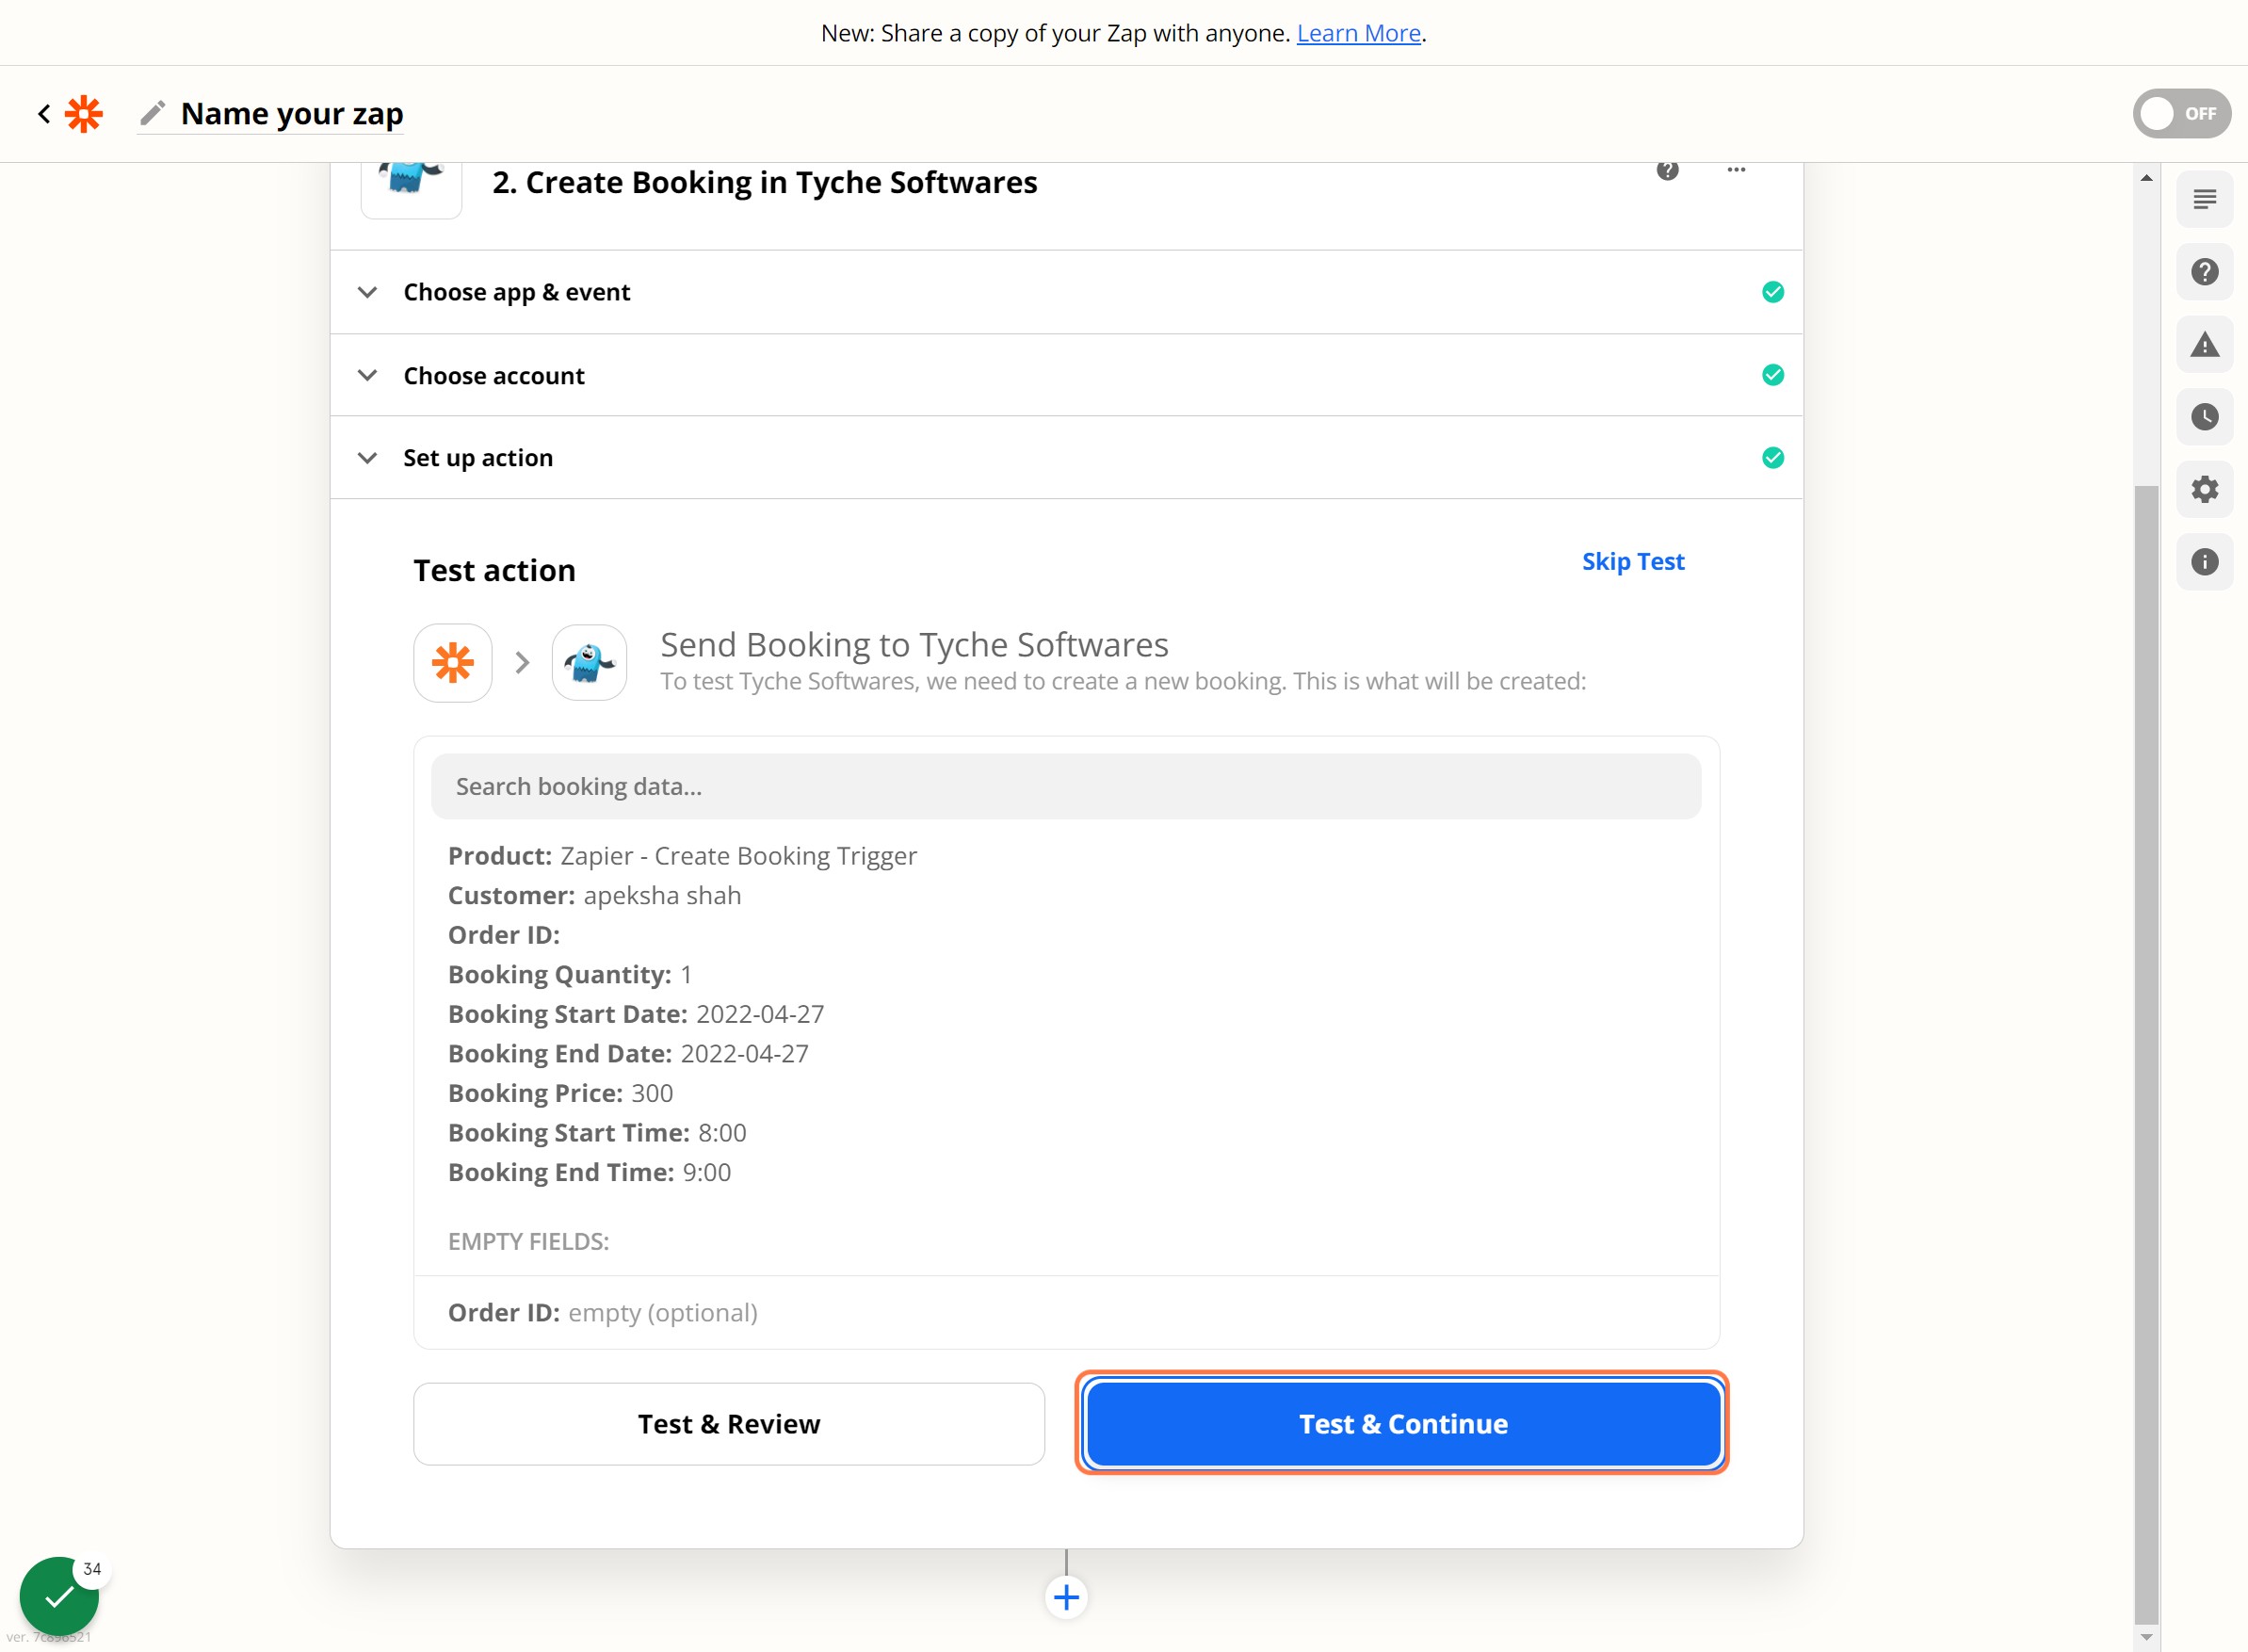Click the pencil edit icon beside zap name

coord(152,113)
